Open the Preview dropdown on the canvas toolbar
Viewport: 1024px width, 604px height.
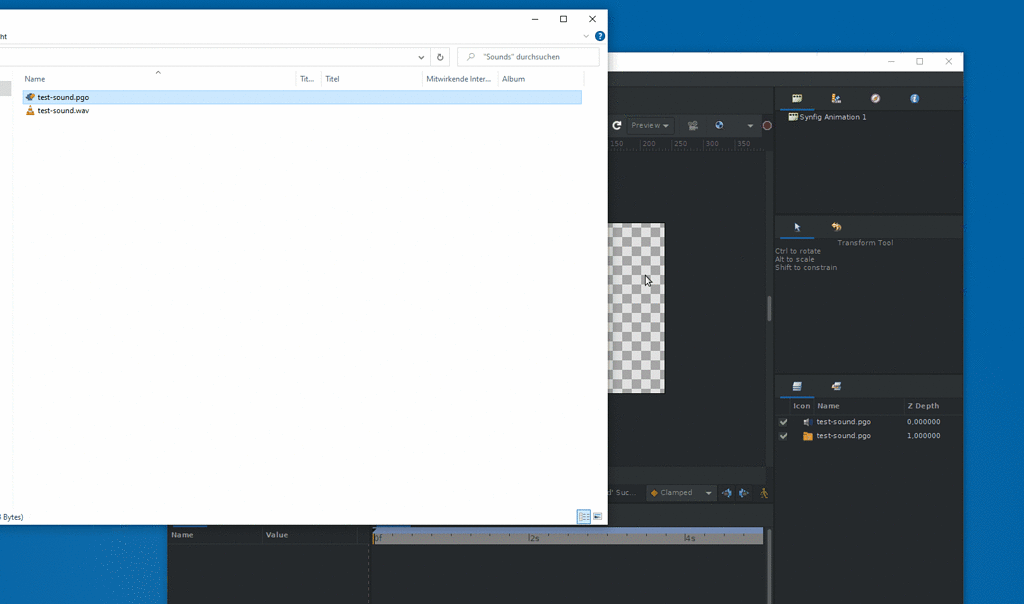tap(649, 125)
